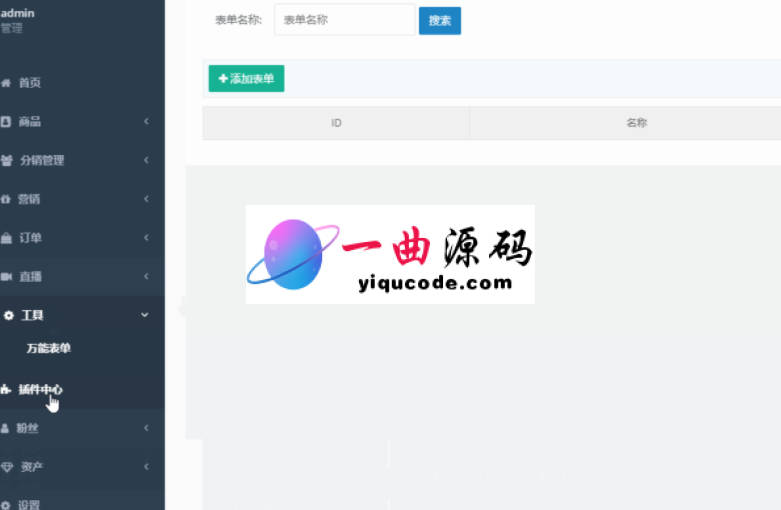
Task: Open the 设置 menu label
Action: click(x=29, y=505)
